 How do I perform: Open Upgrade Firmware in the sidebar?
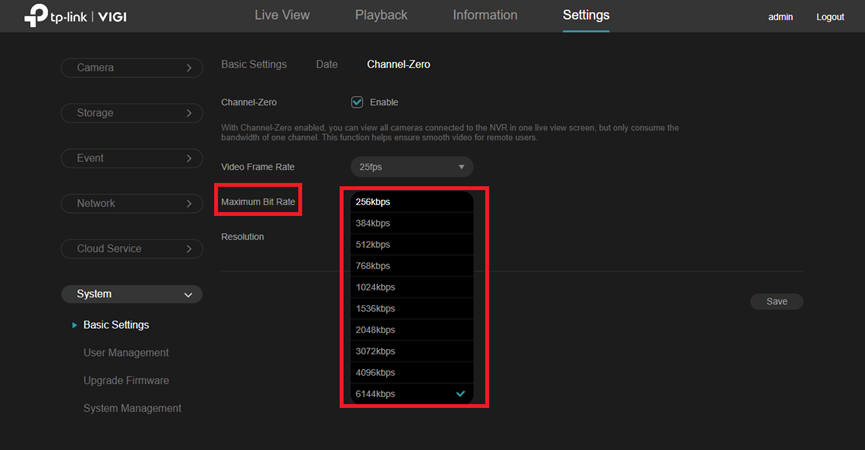pos(126,381)
